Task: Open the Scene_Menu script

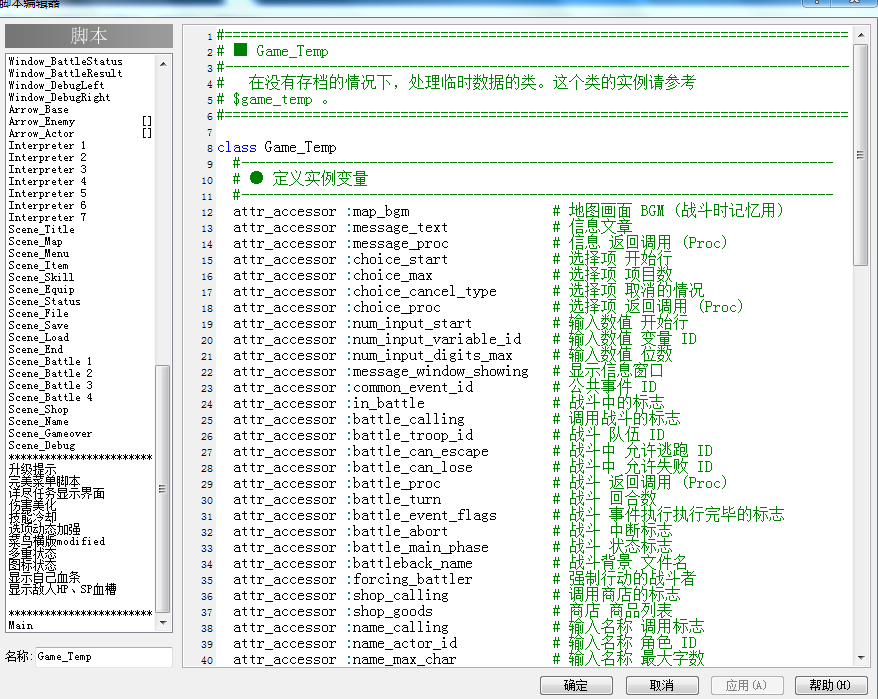Action: [x=39, y=254]
